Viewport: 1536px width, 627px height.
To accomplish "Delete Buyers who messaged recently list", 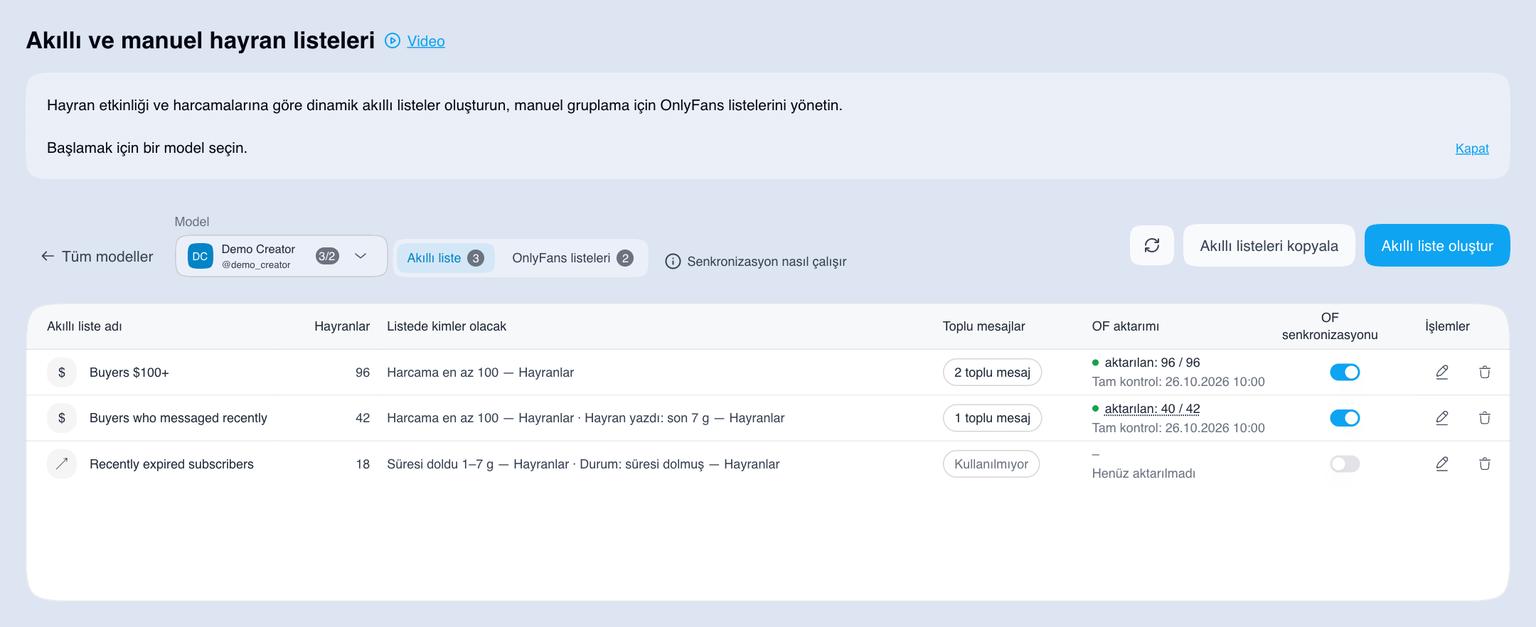I will 1485,418.
